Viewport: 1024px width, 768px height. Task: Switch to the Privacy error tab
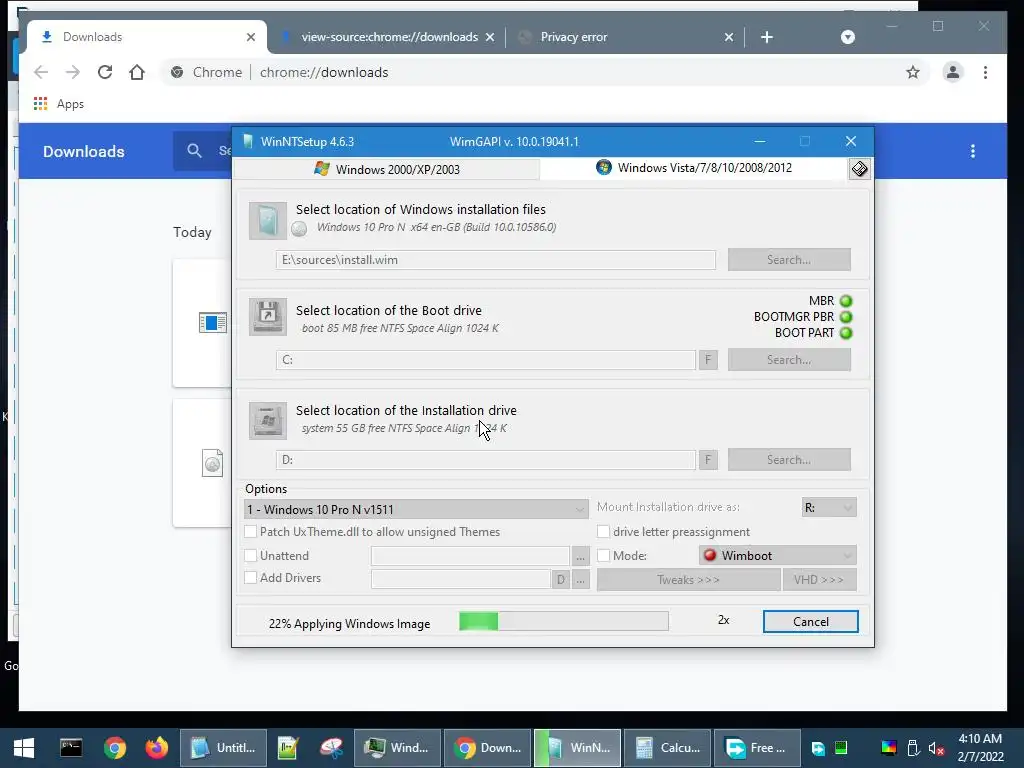coord(627,37)
